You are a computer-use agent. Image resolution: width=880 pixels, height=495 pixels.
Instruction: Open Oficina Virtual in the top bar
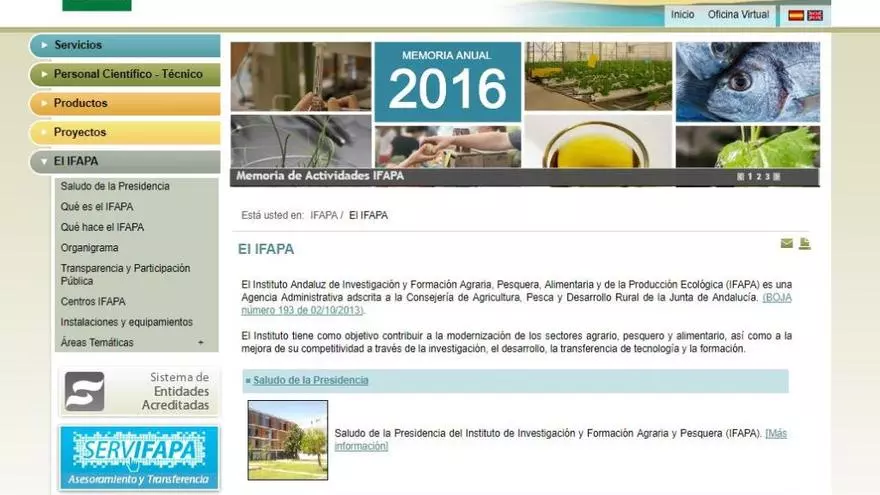[738, 15]
